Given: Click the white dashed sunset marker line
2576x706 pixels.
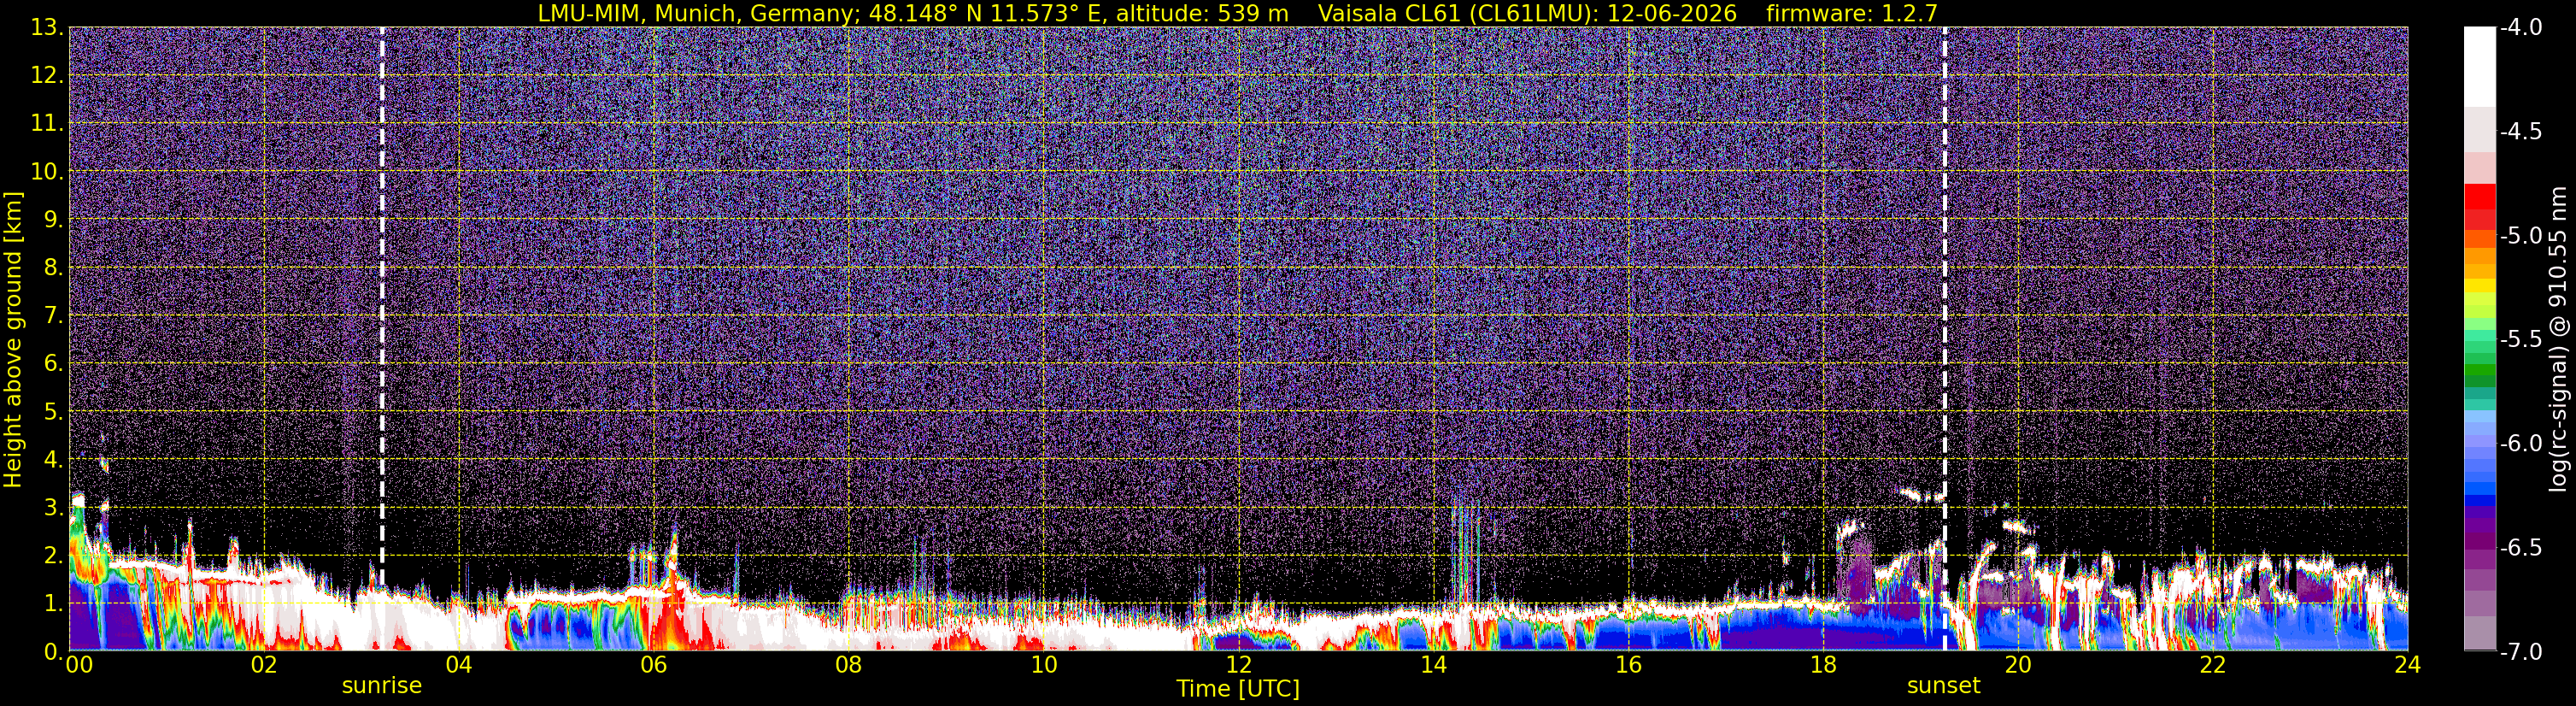Looking at the screenshot, I should (1944, 340).
